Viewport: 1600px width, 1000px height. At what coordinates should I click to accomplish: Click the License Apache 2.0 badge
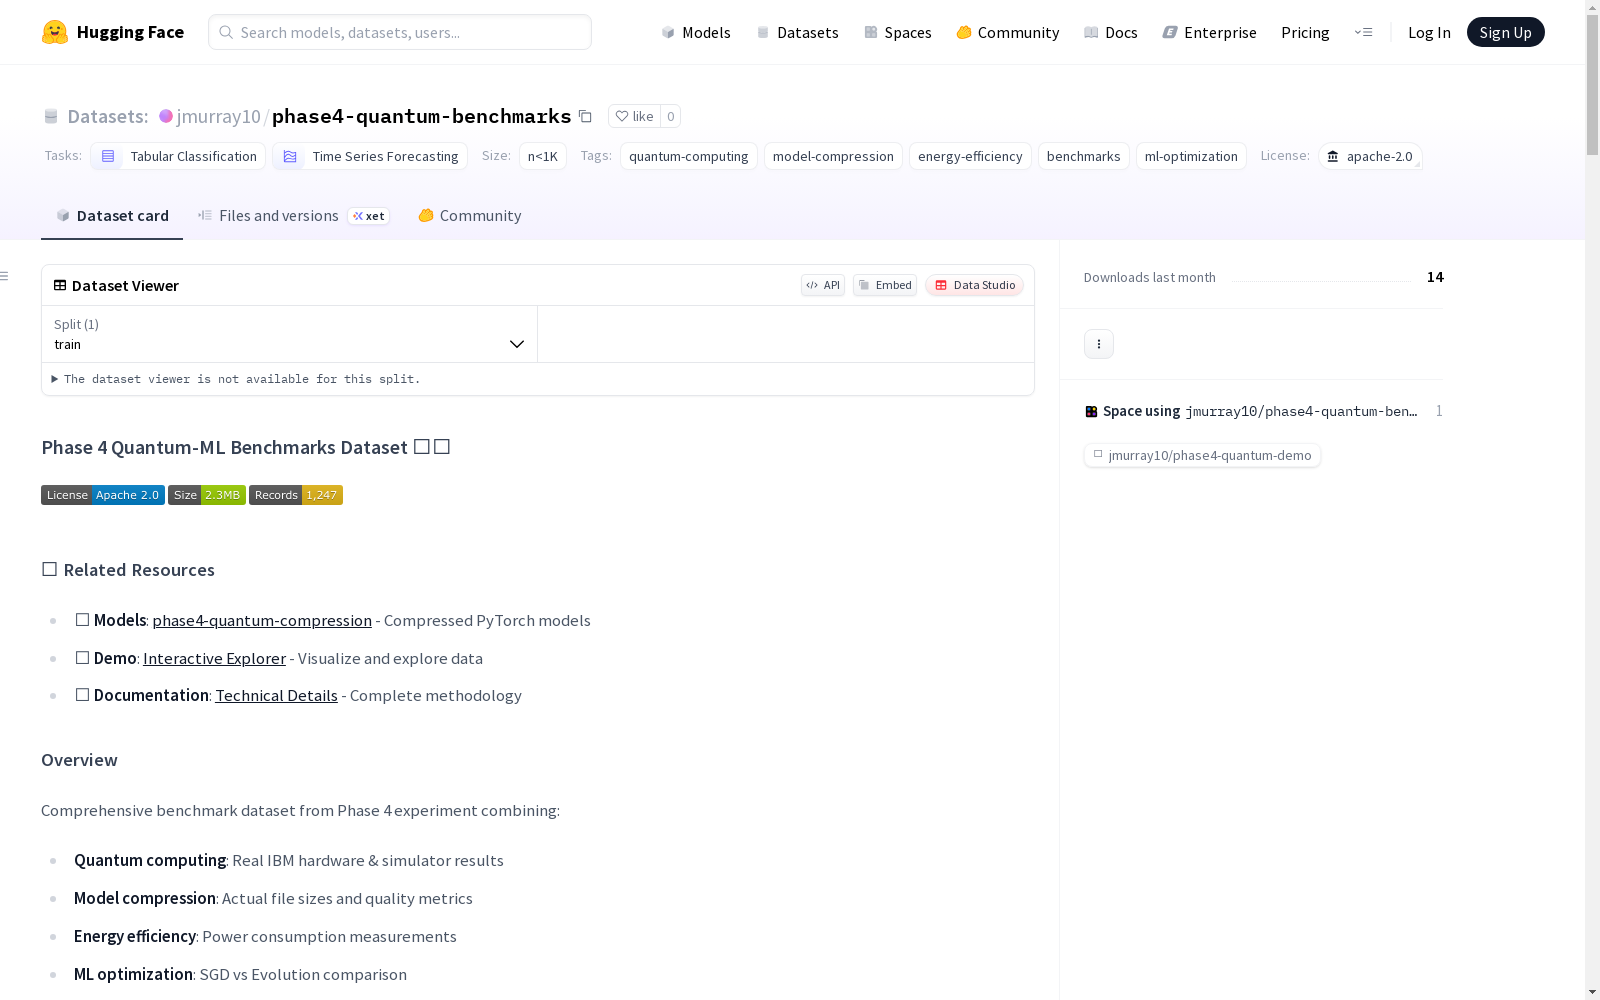[x=103, y=495]
